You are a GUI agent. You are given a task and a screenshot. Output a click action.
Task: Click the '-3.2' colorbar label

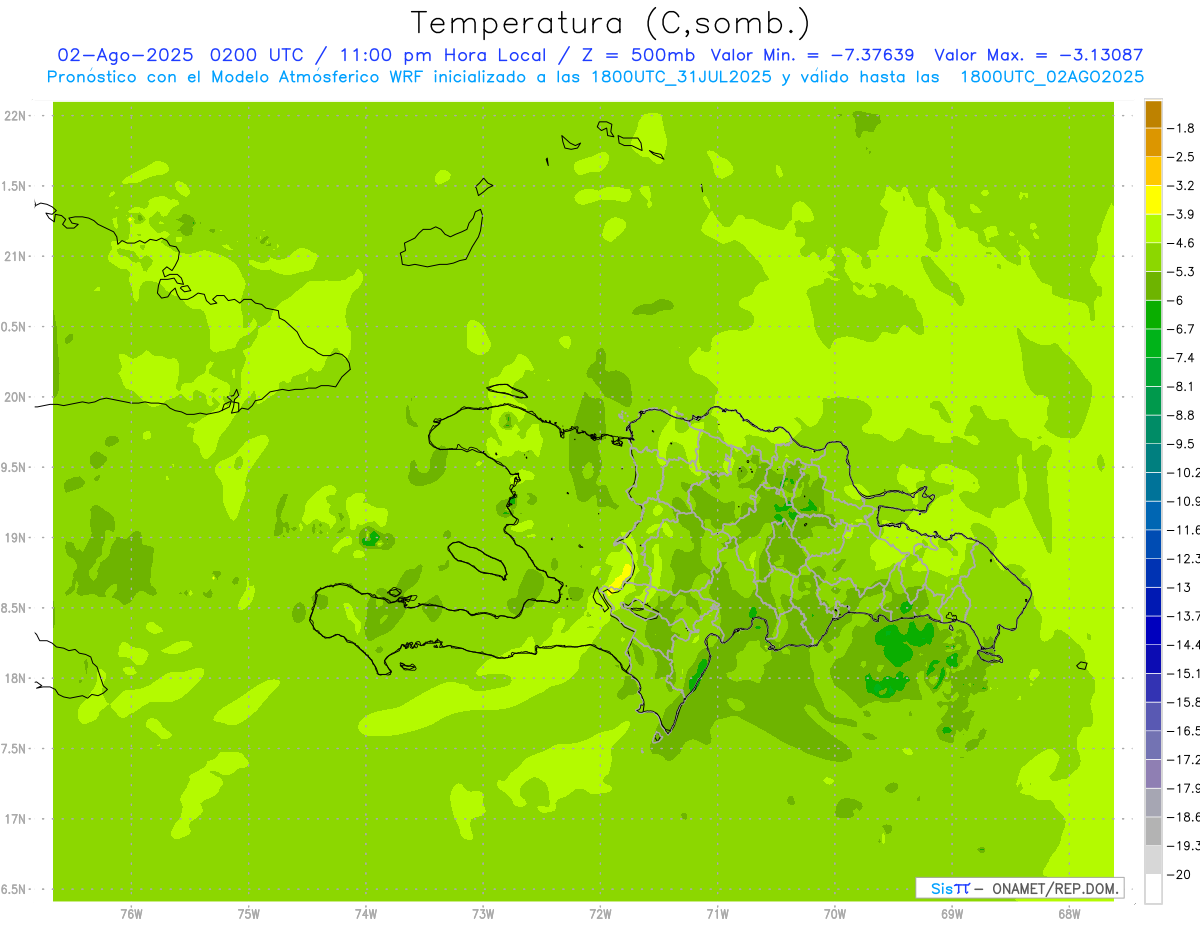(x=1182, y=185)
